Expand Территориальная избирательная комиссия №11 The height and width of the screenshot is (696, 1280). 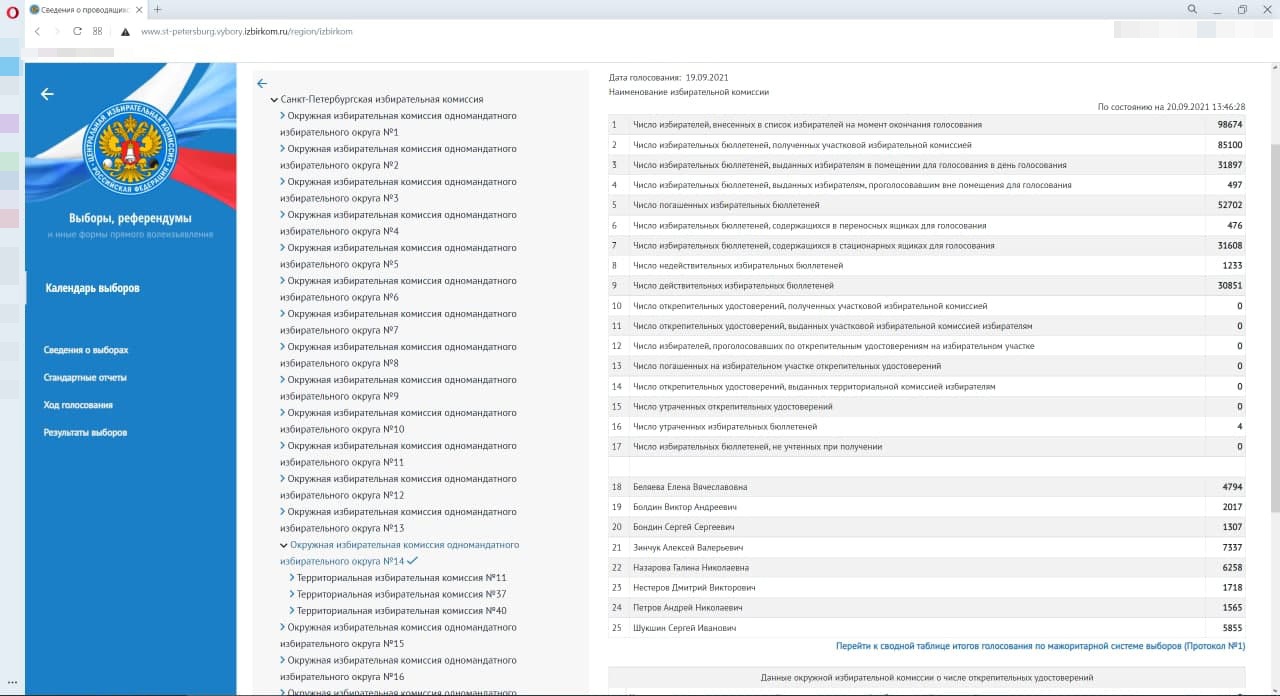(292, 578)
